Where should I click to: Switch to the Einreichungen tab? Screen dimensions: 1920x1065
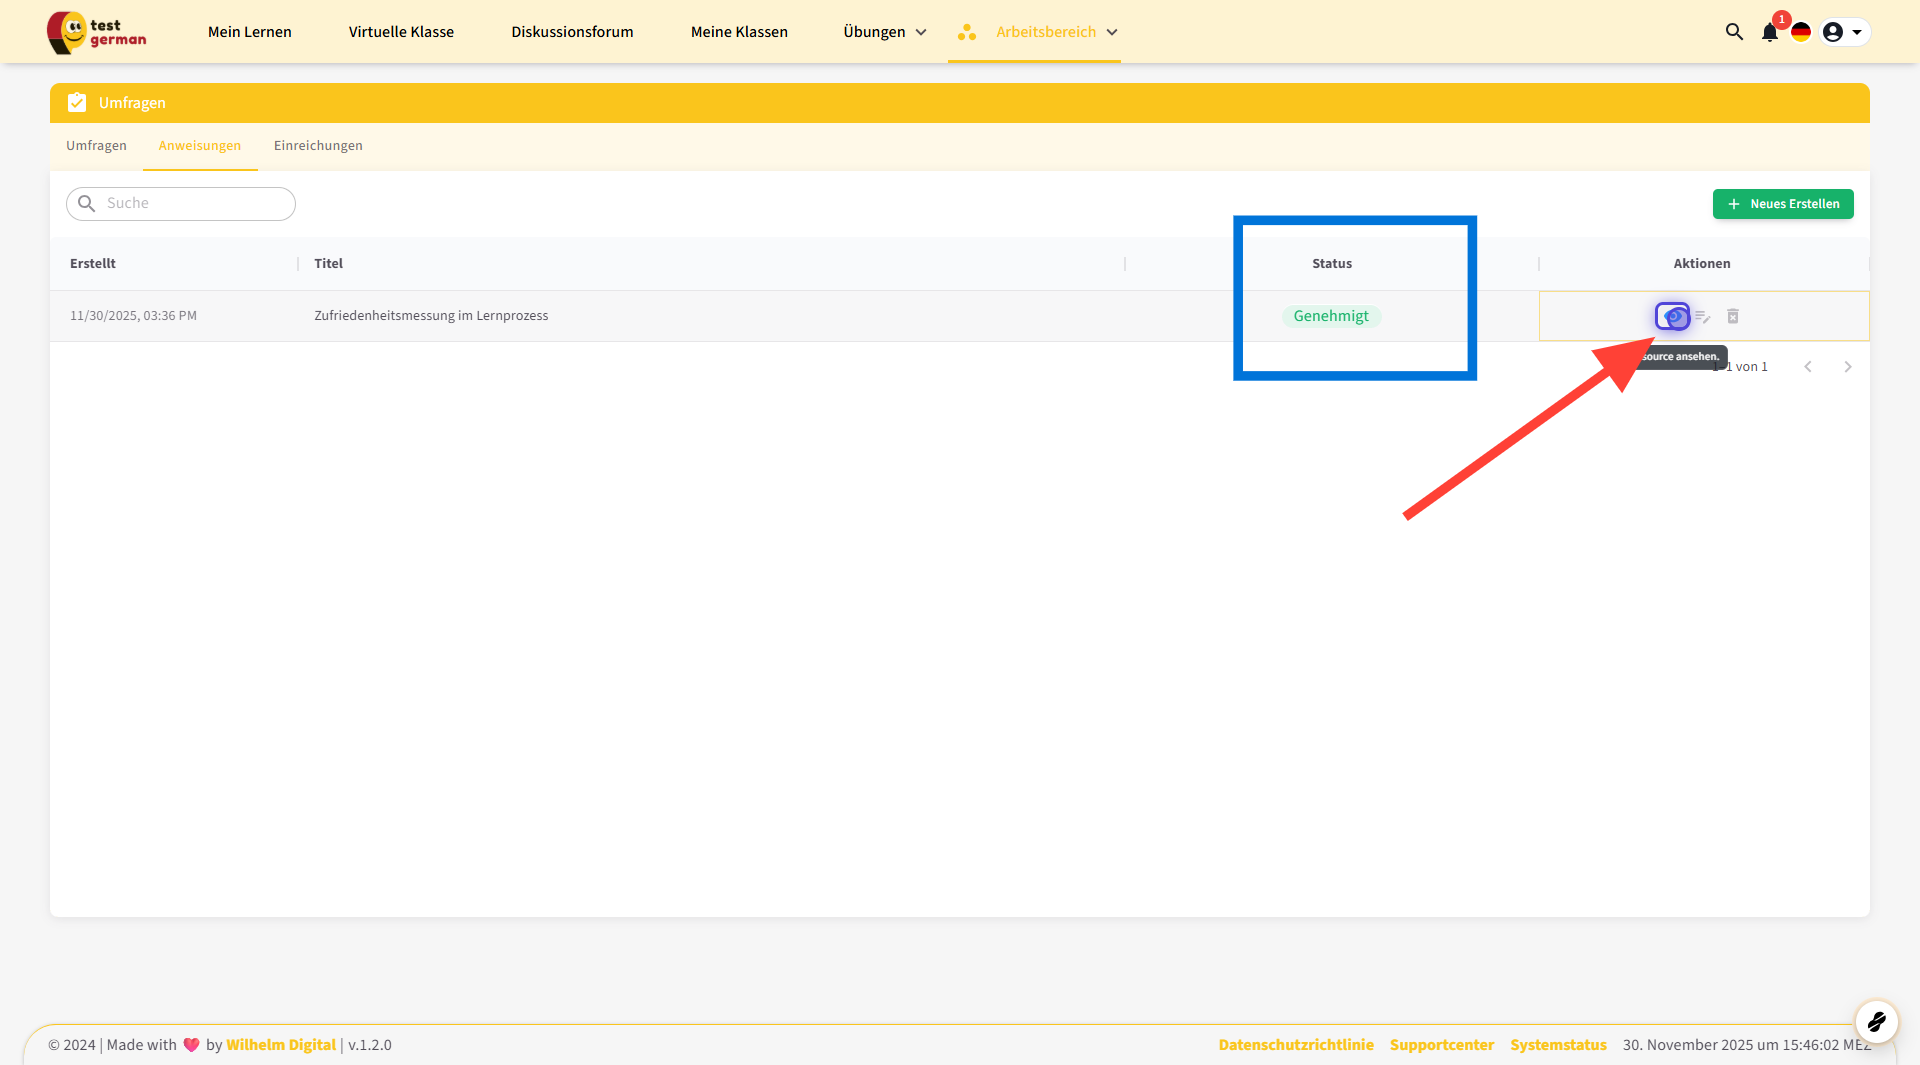[x=318, y=146]
